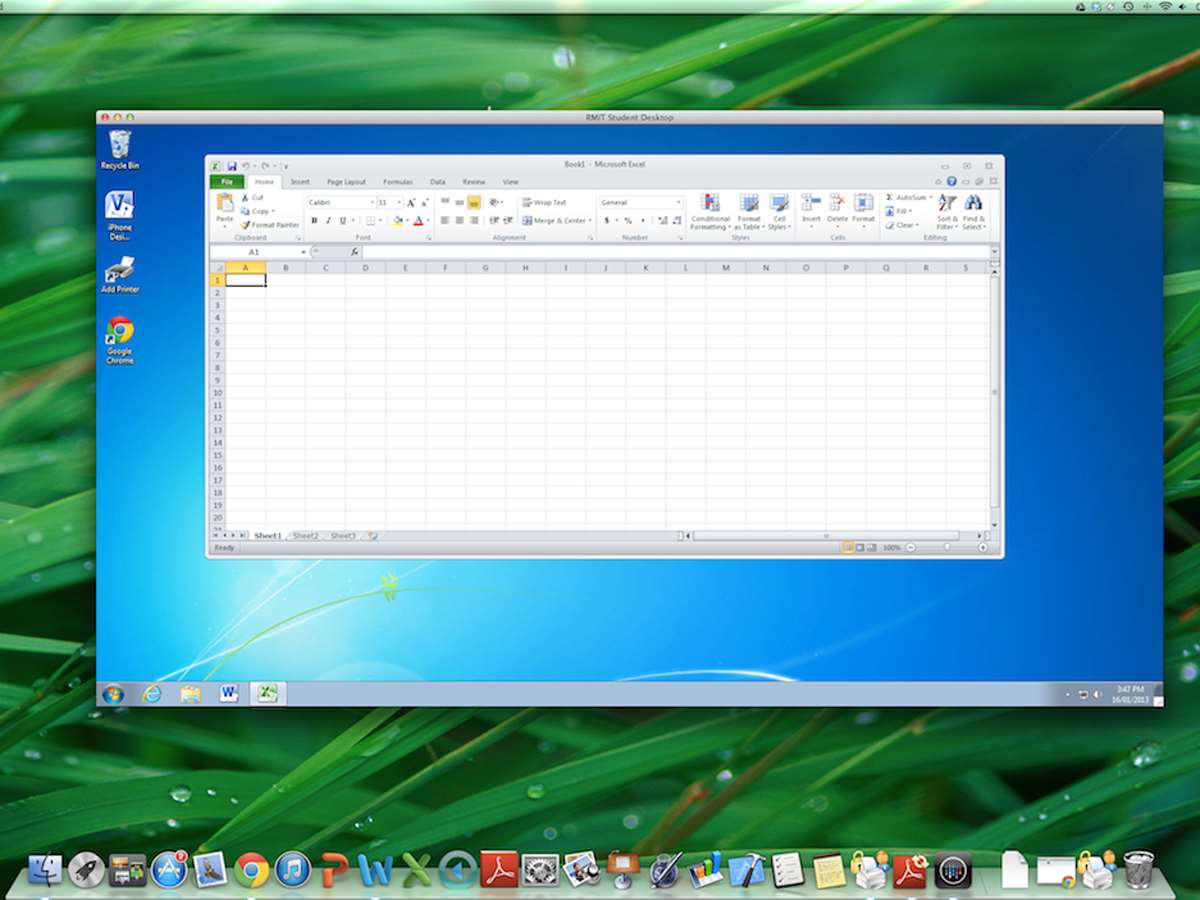Switch to the Data ribbon tab

(x=438, y=182)
